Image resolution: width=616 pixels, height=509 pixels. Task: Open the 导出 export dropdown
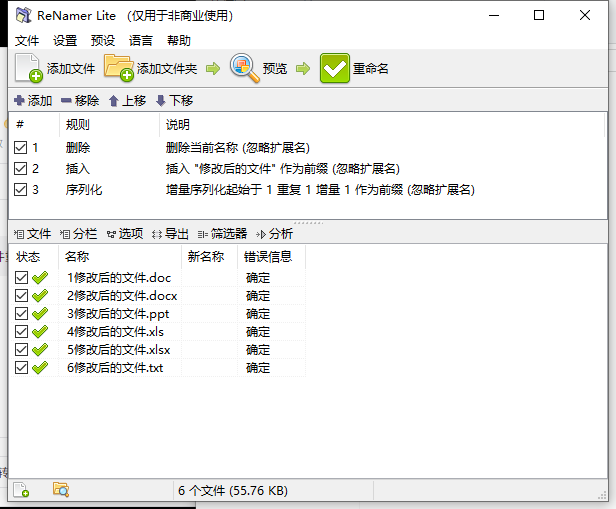pos(170,234)
